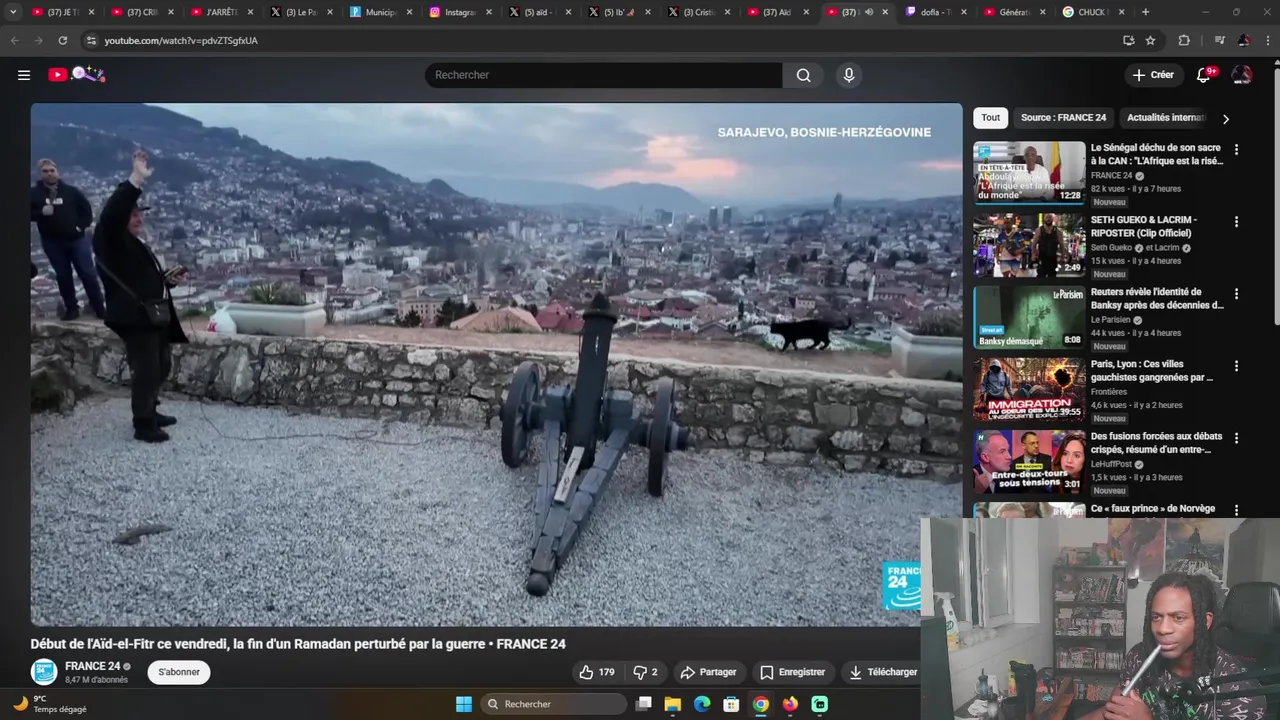
Task: Click install app icon in address bar
Action: (x=1128, y=40)
